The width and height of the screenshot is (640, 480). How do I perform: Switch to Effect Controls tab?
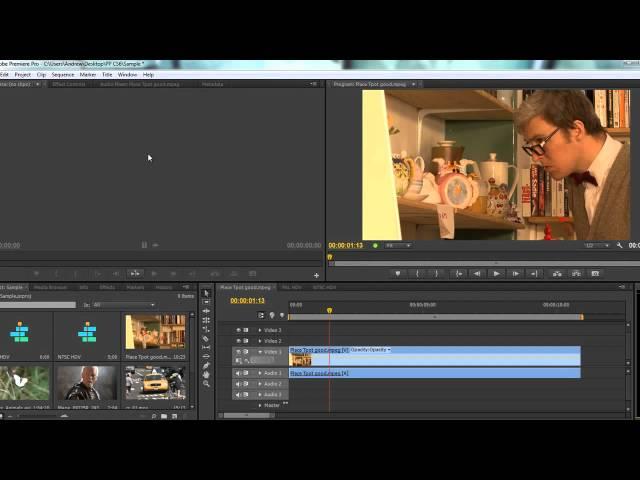[69, 84]
